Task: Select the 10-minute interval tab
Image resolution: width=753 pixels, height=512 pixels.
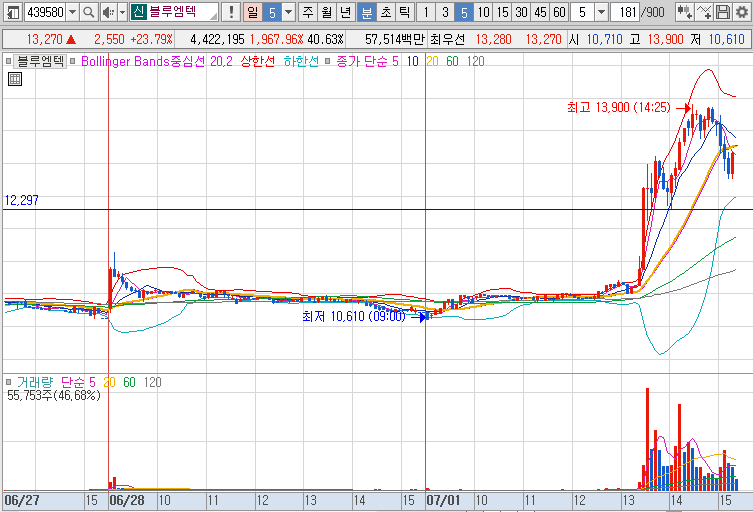Action: point(483,12)
